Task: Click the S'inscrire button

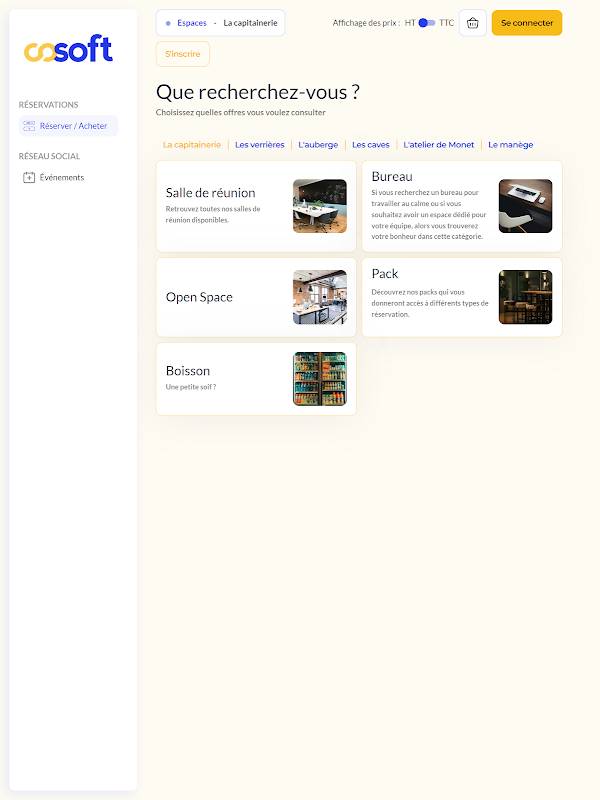Action: (x=183, y=54)
